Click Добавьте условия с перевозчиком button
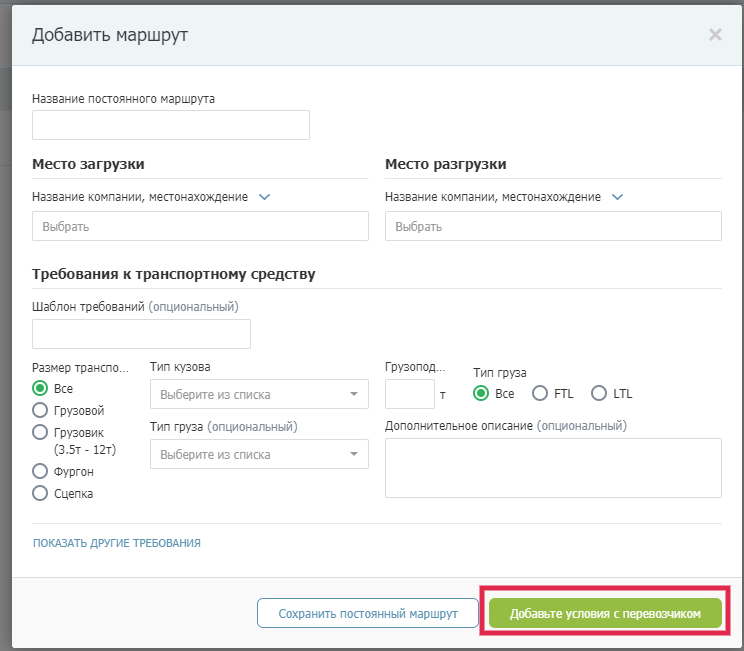The height and width of the screenshot is (651, 744). pos(605,613)
